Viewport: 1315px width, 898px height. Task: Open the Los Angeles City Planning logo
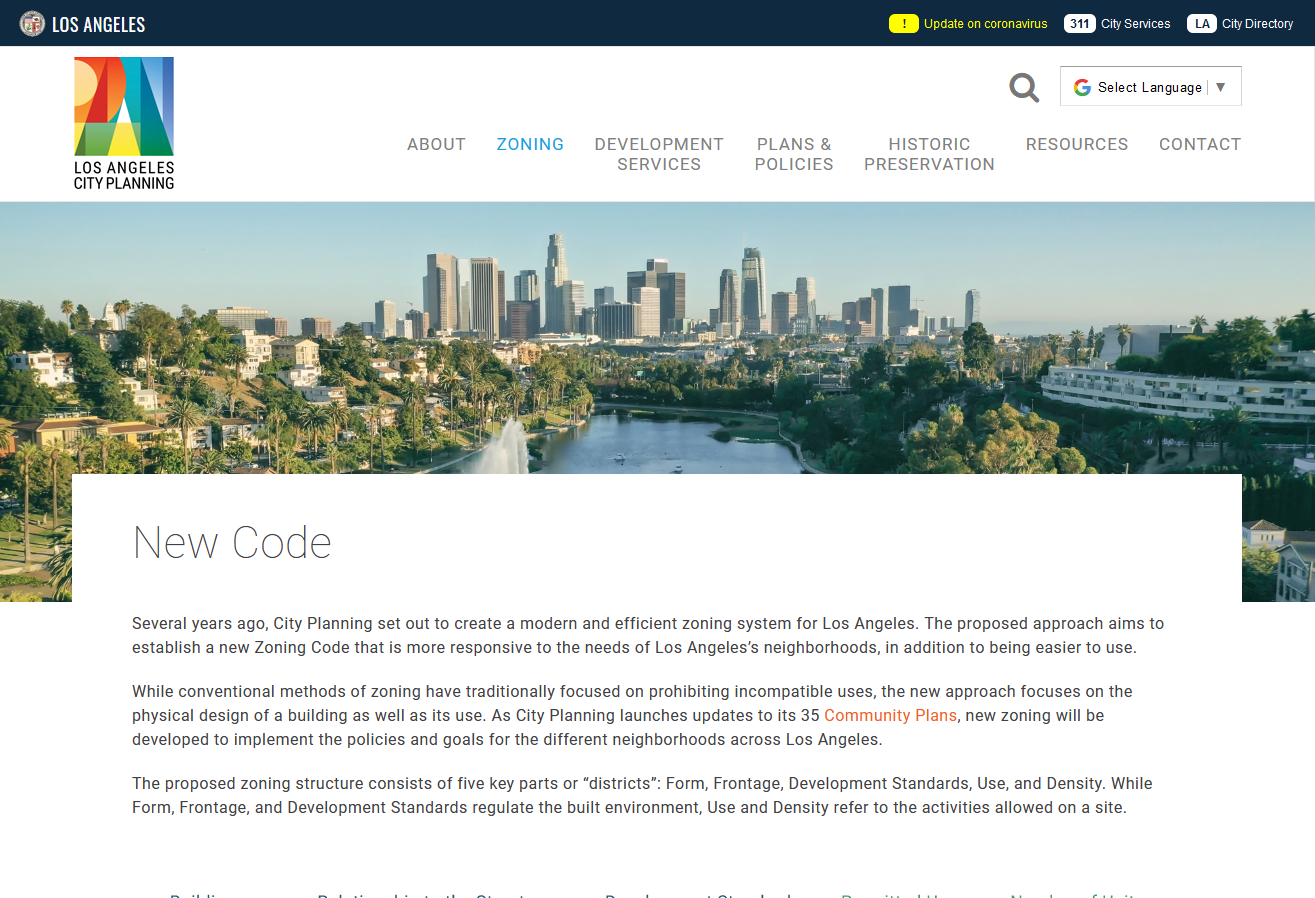124,123
